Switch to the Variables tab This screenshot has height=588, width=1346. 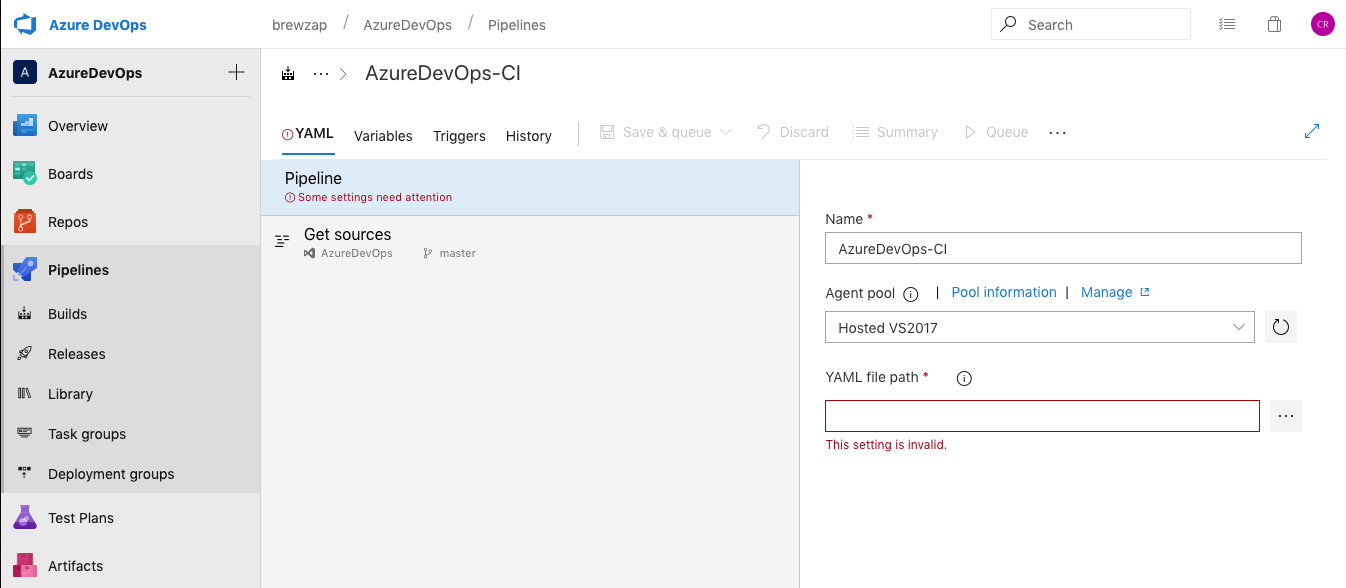(x=383, y=136)
